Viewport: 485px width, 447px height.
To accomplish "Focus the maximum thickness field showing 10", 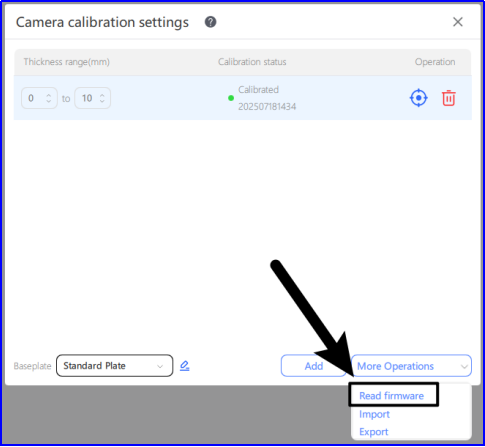I will click(92, 98).
